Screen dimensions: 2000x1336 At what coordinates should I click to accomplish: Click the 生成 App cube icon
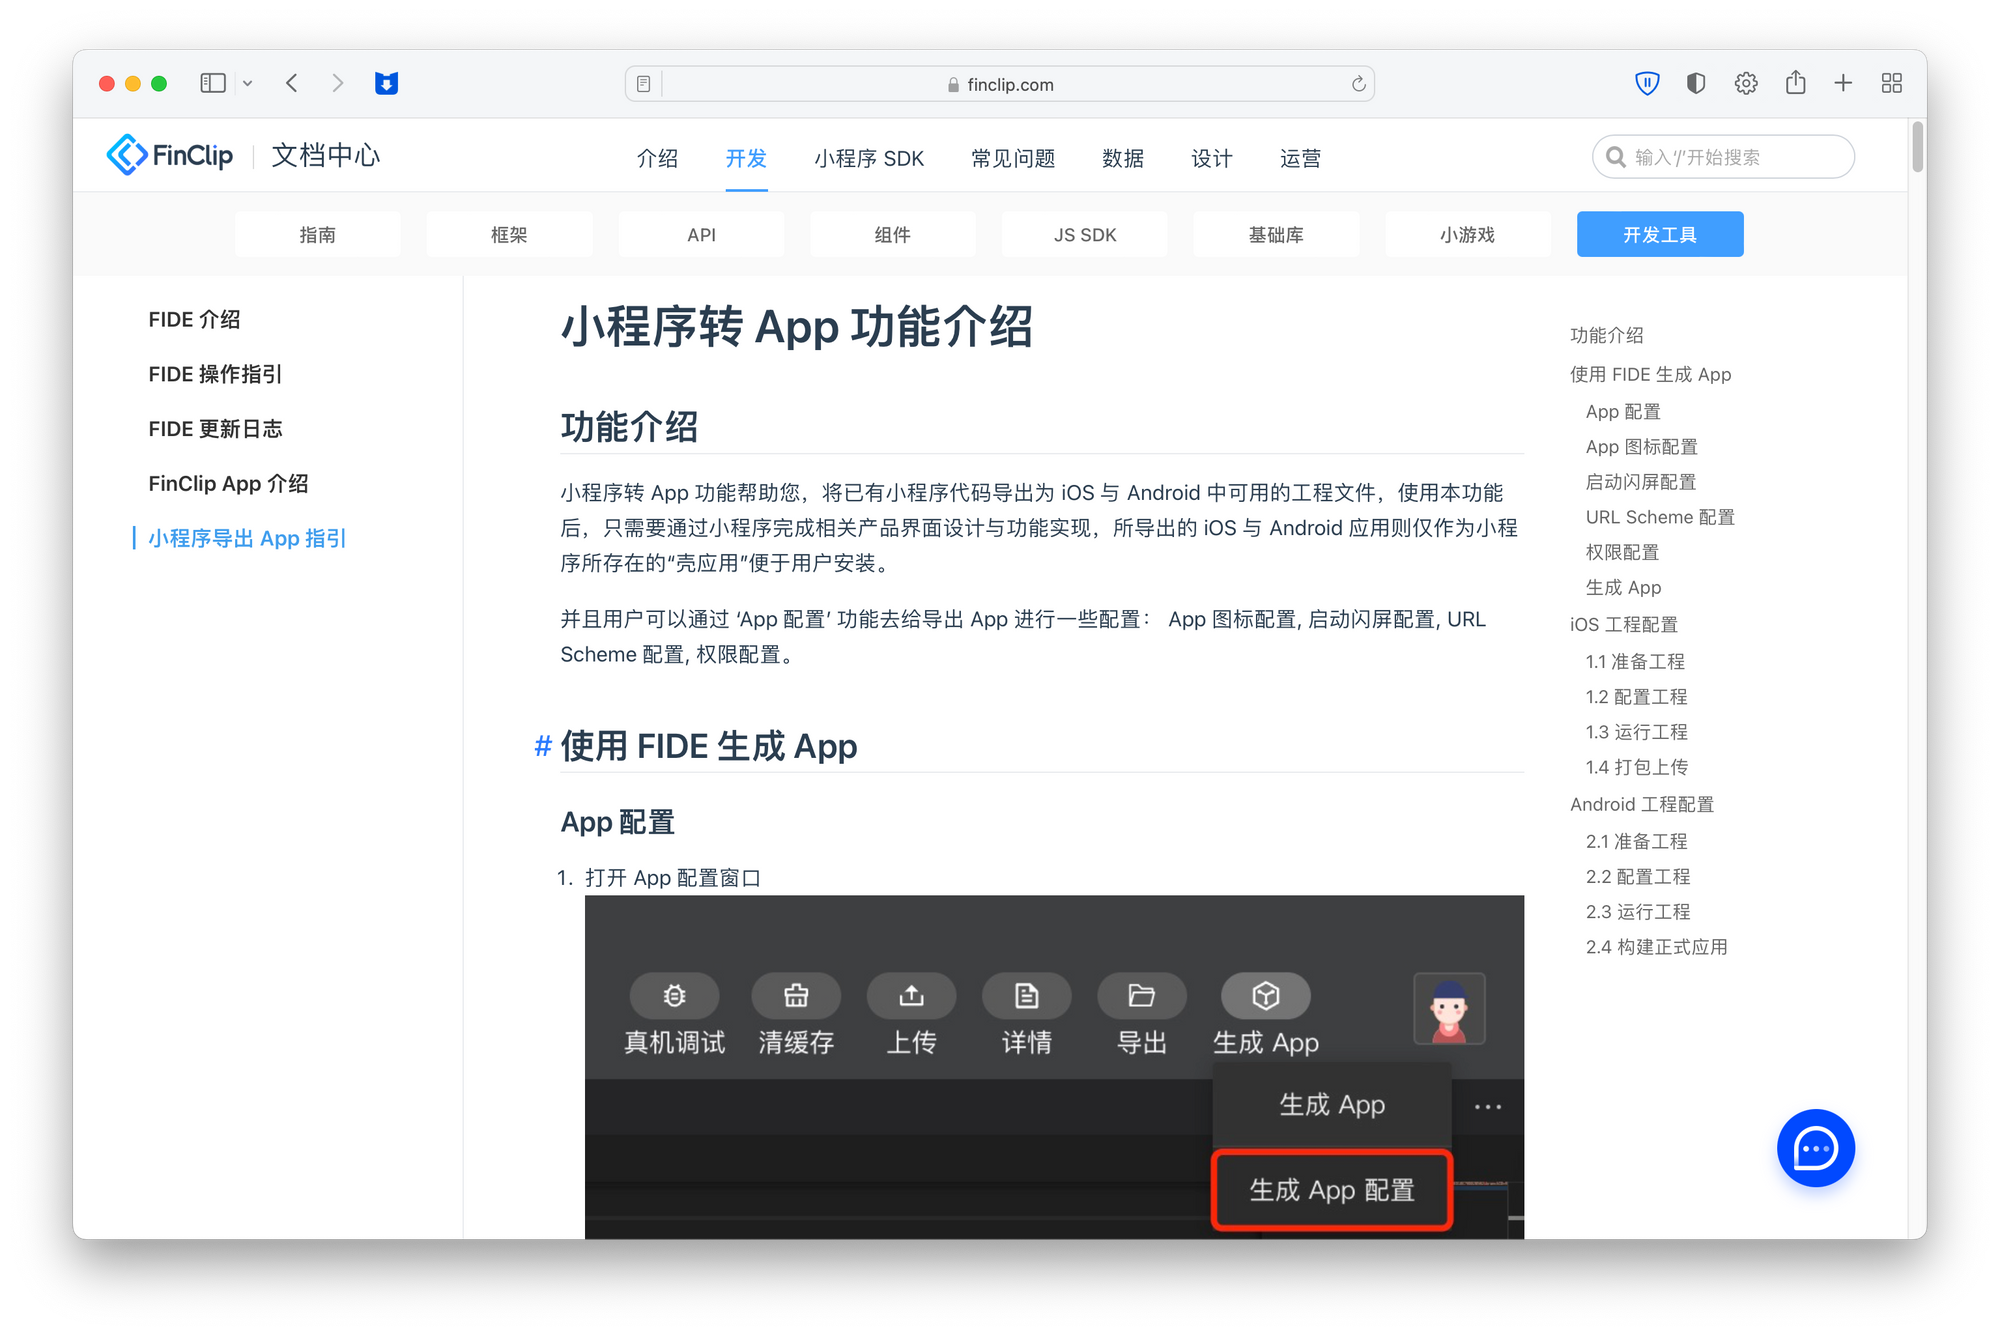[1266, 995]
